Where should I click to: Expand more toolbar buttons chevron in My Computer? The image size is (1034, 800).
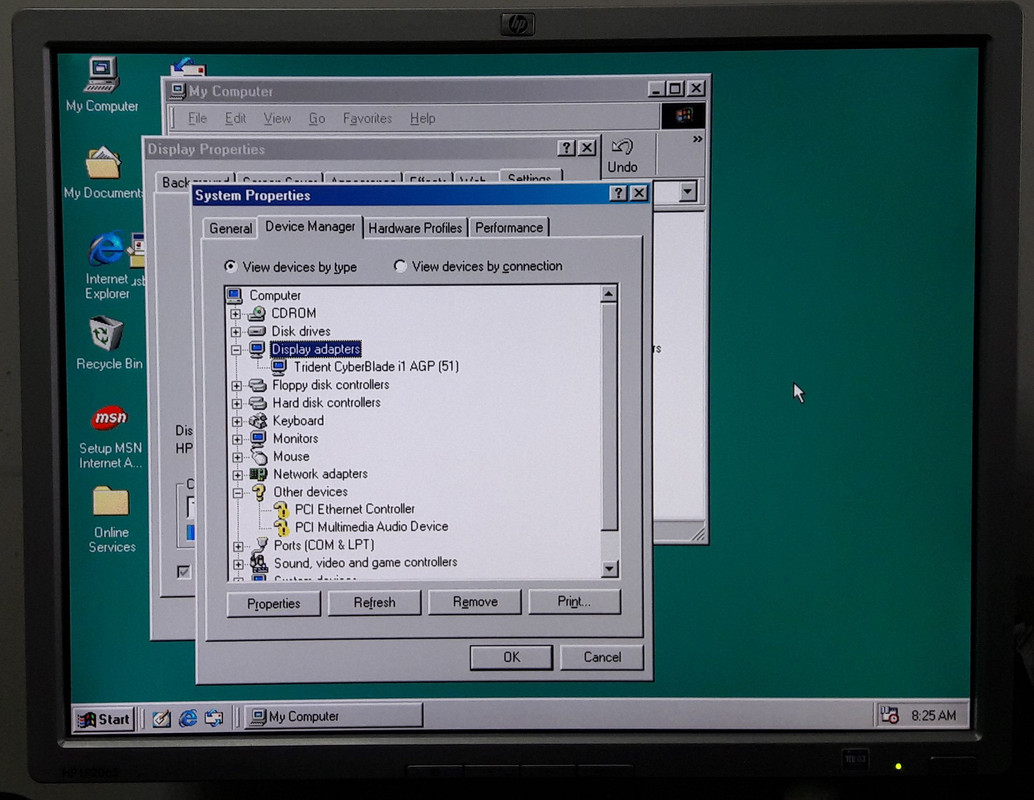697,139
